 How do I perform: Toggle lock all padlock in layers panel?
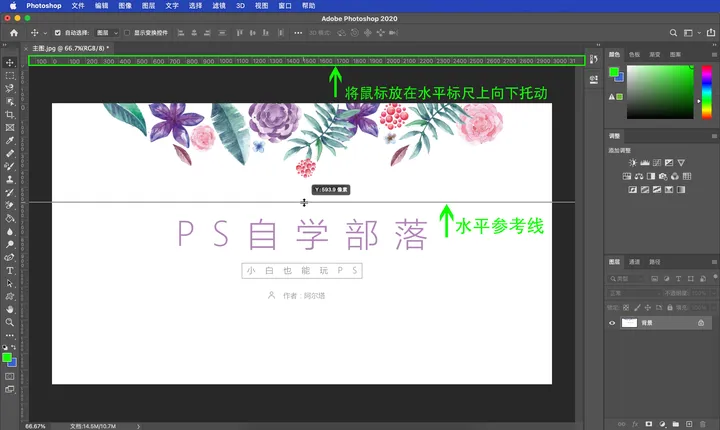click(x=669, y=307)
